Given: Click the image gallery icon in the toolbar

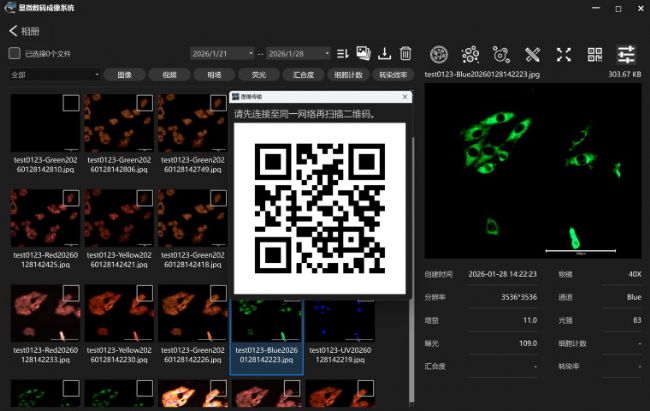Looking at the screenshot, I should pyautogui.click(x=363, y=53).
